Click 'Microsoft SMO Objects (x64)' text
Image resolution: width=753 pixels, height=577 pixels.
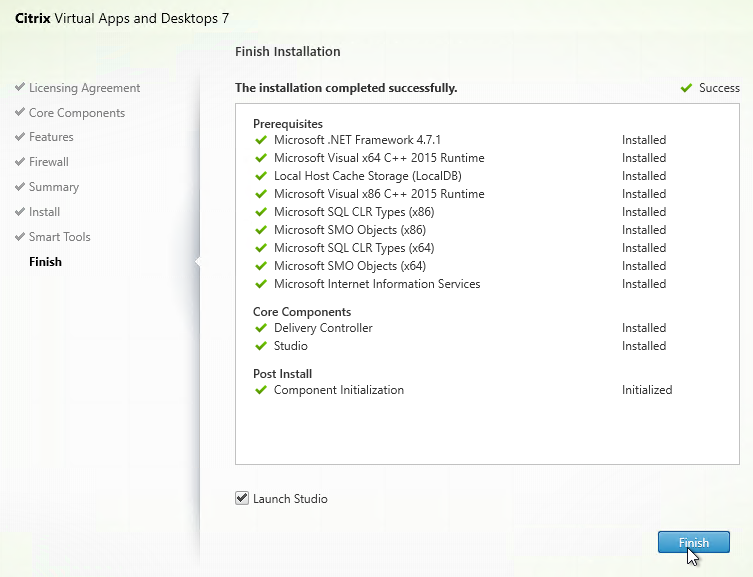pos(350,266)
